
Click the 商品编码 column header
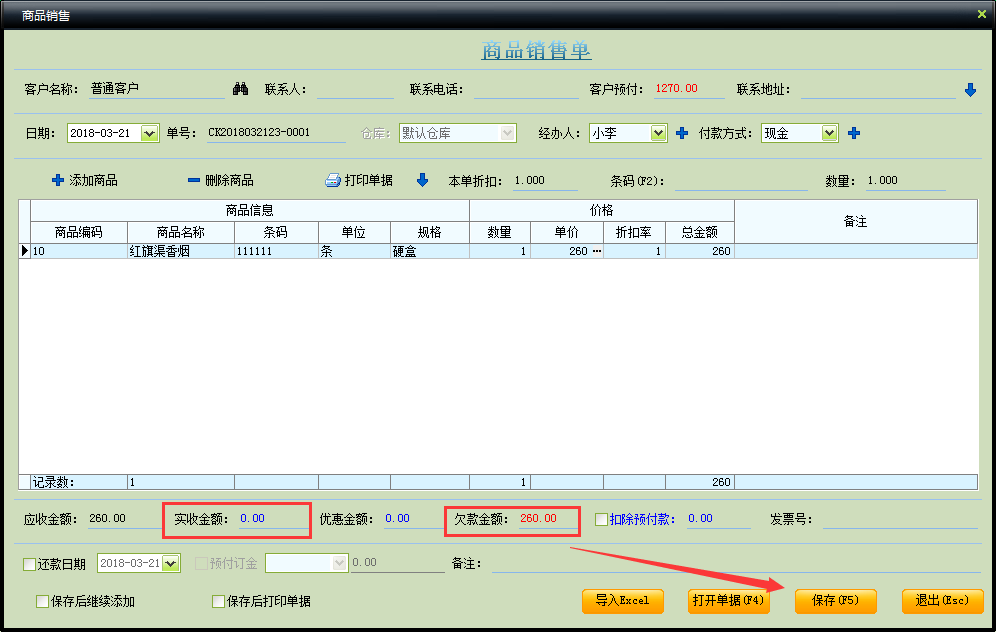79,232
